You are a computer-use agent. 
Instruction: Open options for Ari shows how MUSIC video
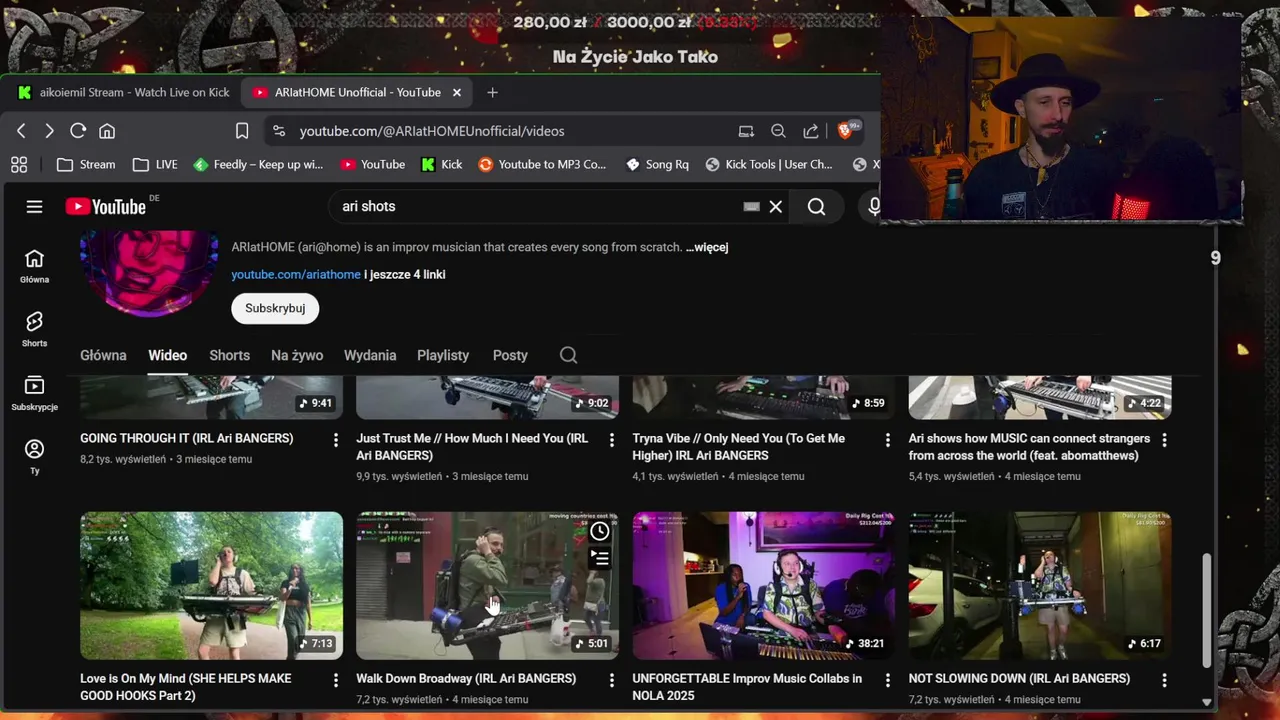1164,440
